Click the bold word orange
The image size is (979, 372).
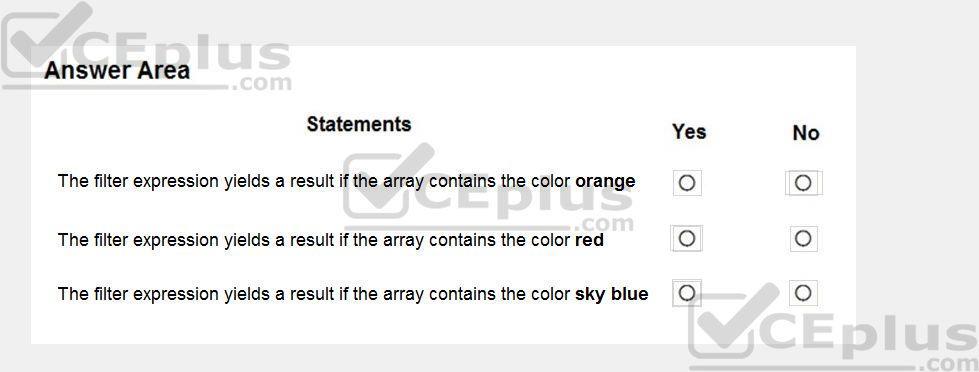pyautogui.click(x=605, y=182)
